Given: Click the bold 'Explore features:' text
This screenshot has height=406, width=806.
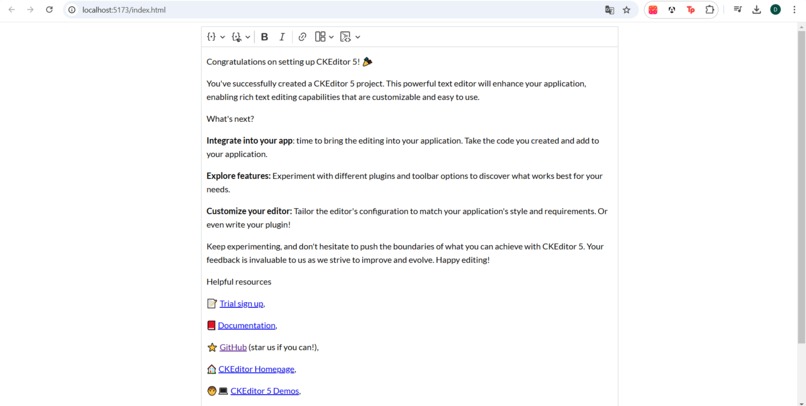Looking at the screenshot, I should 239,176.
